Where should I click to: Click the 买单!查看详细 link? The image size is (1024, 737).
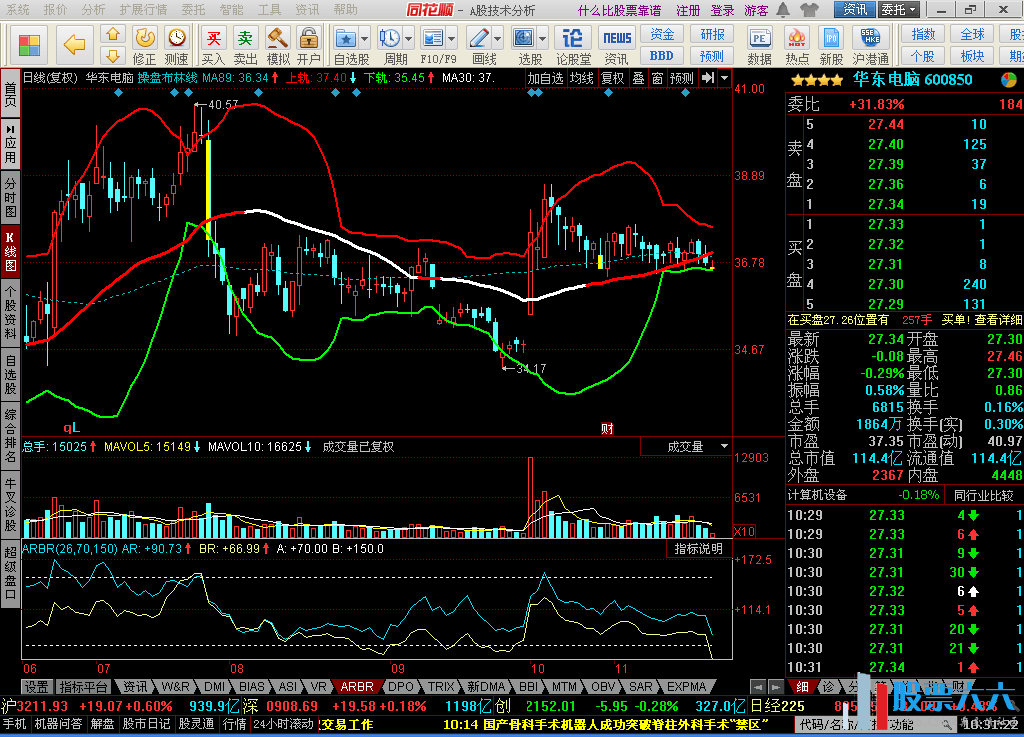[981, 320]
